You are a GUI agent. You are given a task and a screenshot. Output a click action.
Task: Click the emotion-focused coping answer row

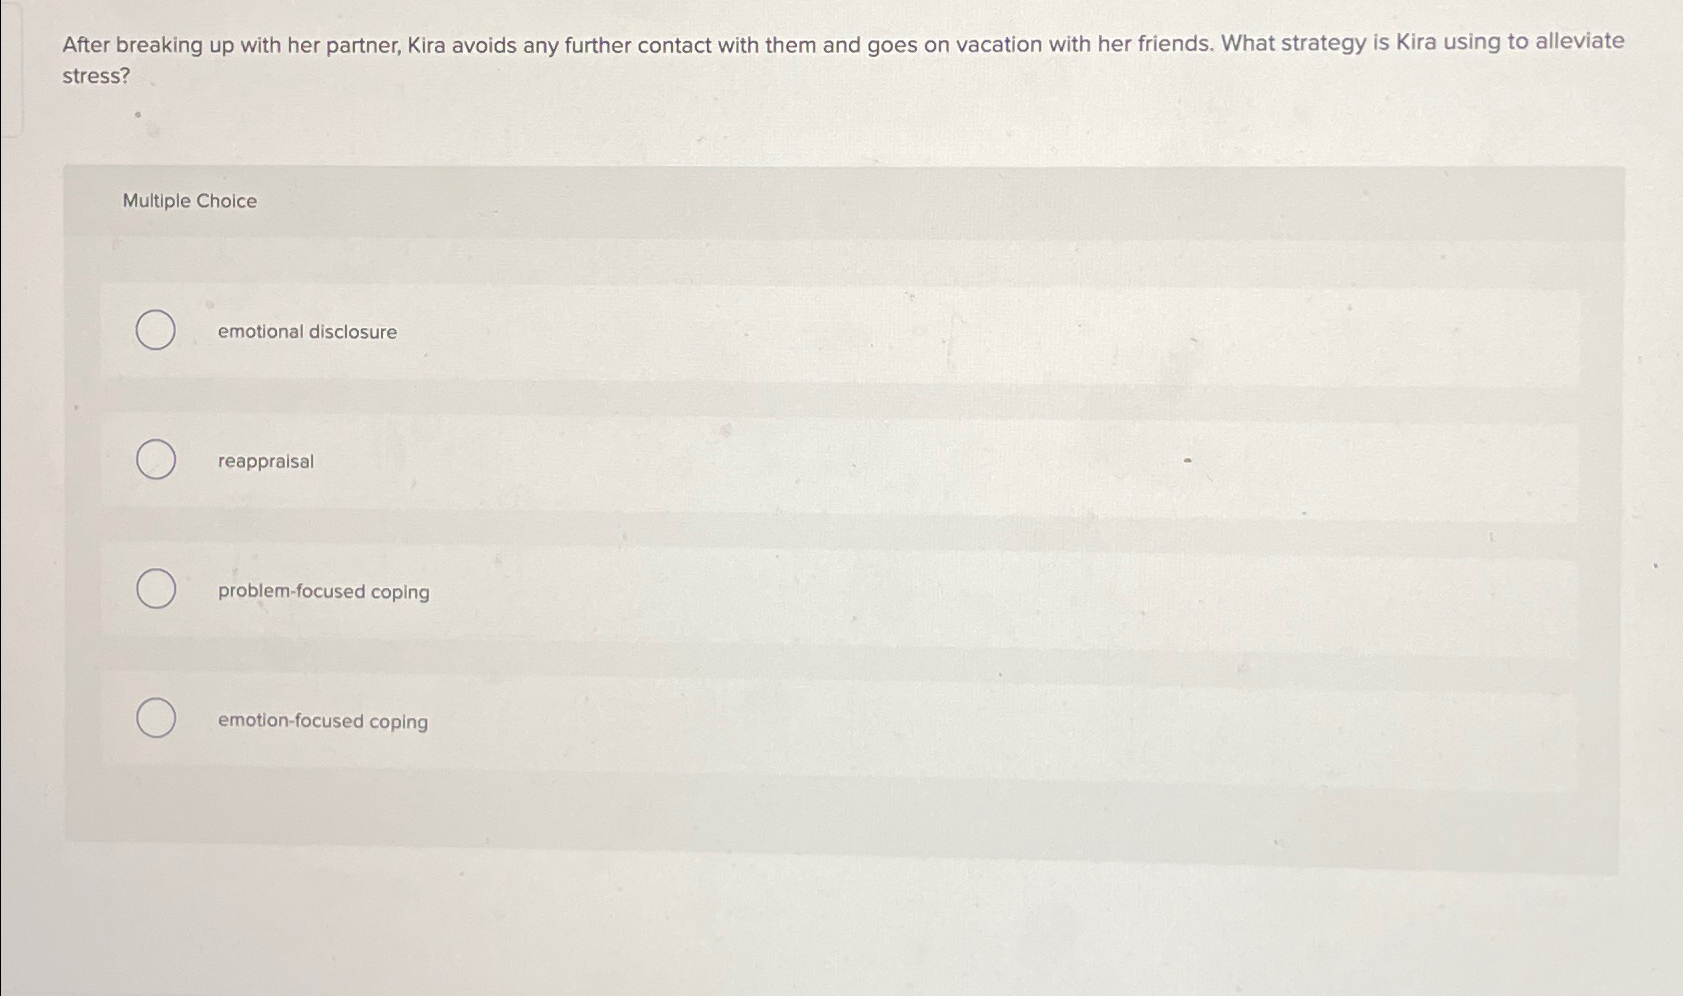coord(800,722)
